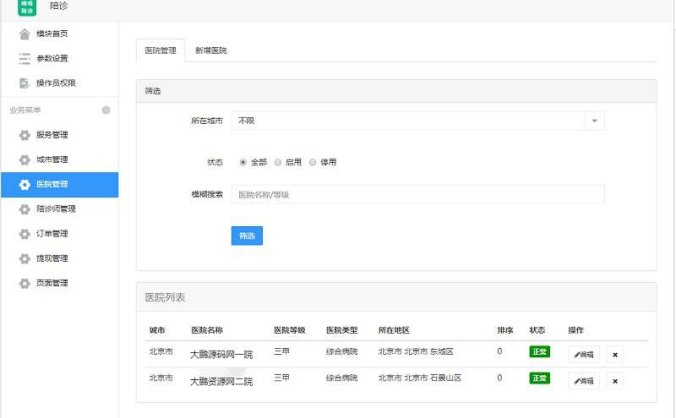The image size is (676, 418).
Task: Click the 医院管理 gear icon
Action: (25, 184)
